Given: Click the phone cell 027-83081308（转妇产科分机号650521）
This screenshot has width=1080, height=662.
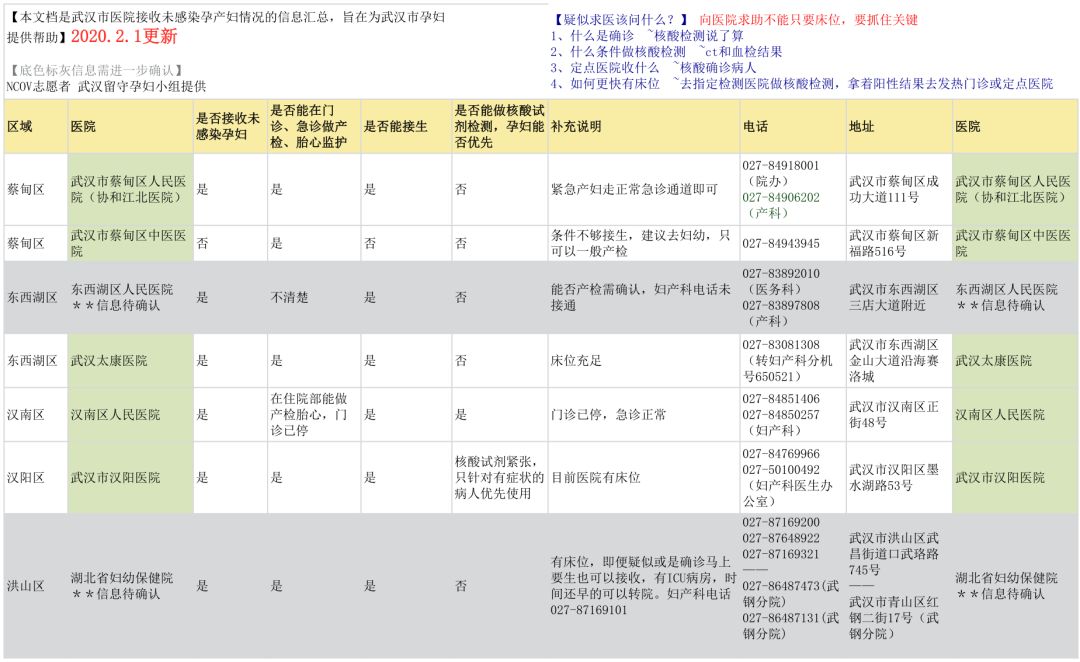Looking at the screenshot, I should pos(793,361).
